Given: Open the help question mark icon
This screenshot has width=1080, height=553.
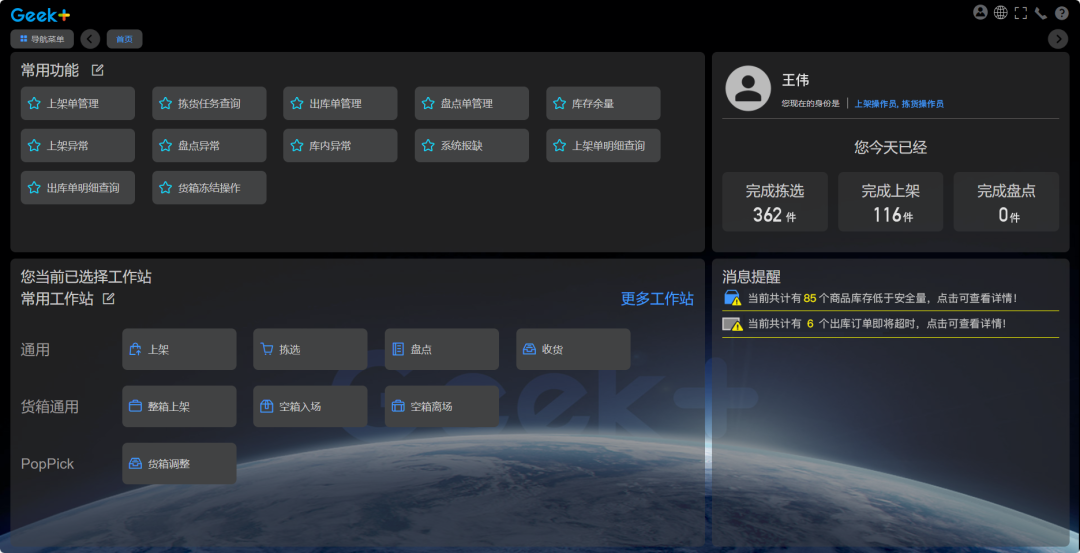Looking at the screenshot, I should (x=1062, y=13).
